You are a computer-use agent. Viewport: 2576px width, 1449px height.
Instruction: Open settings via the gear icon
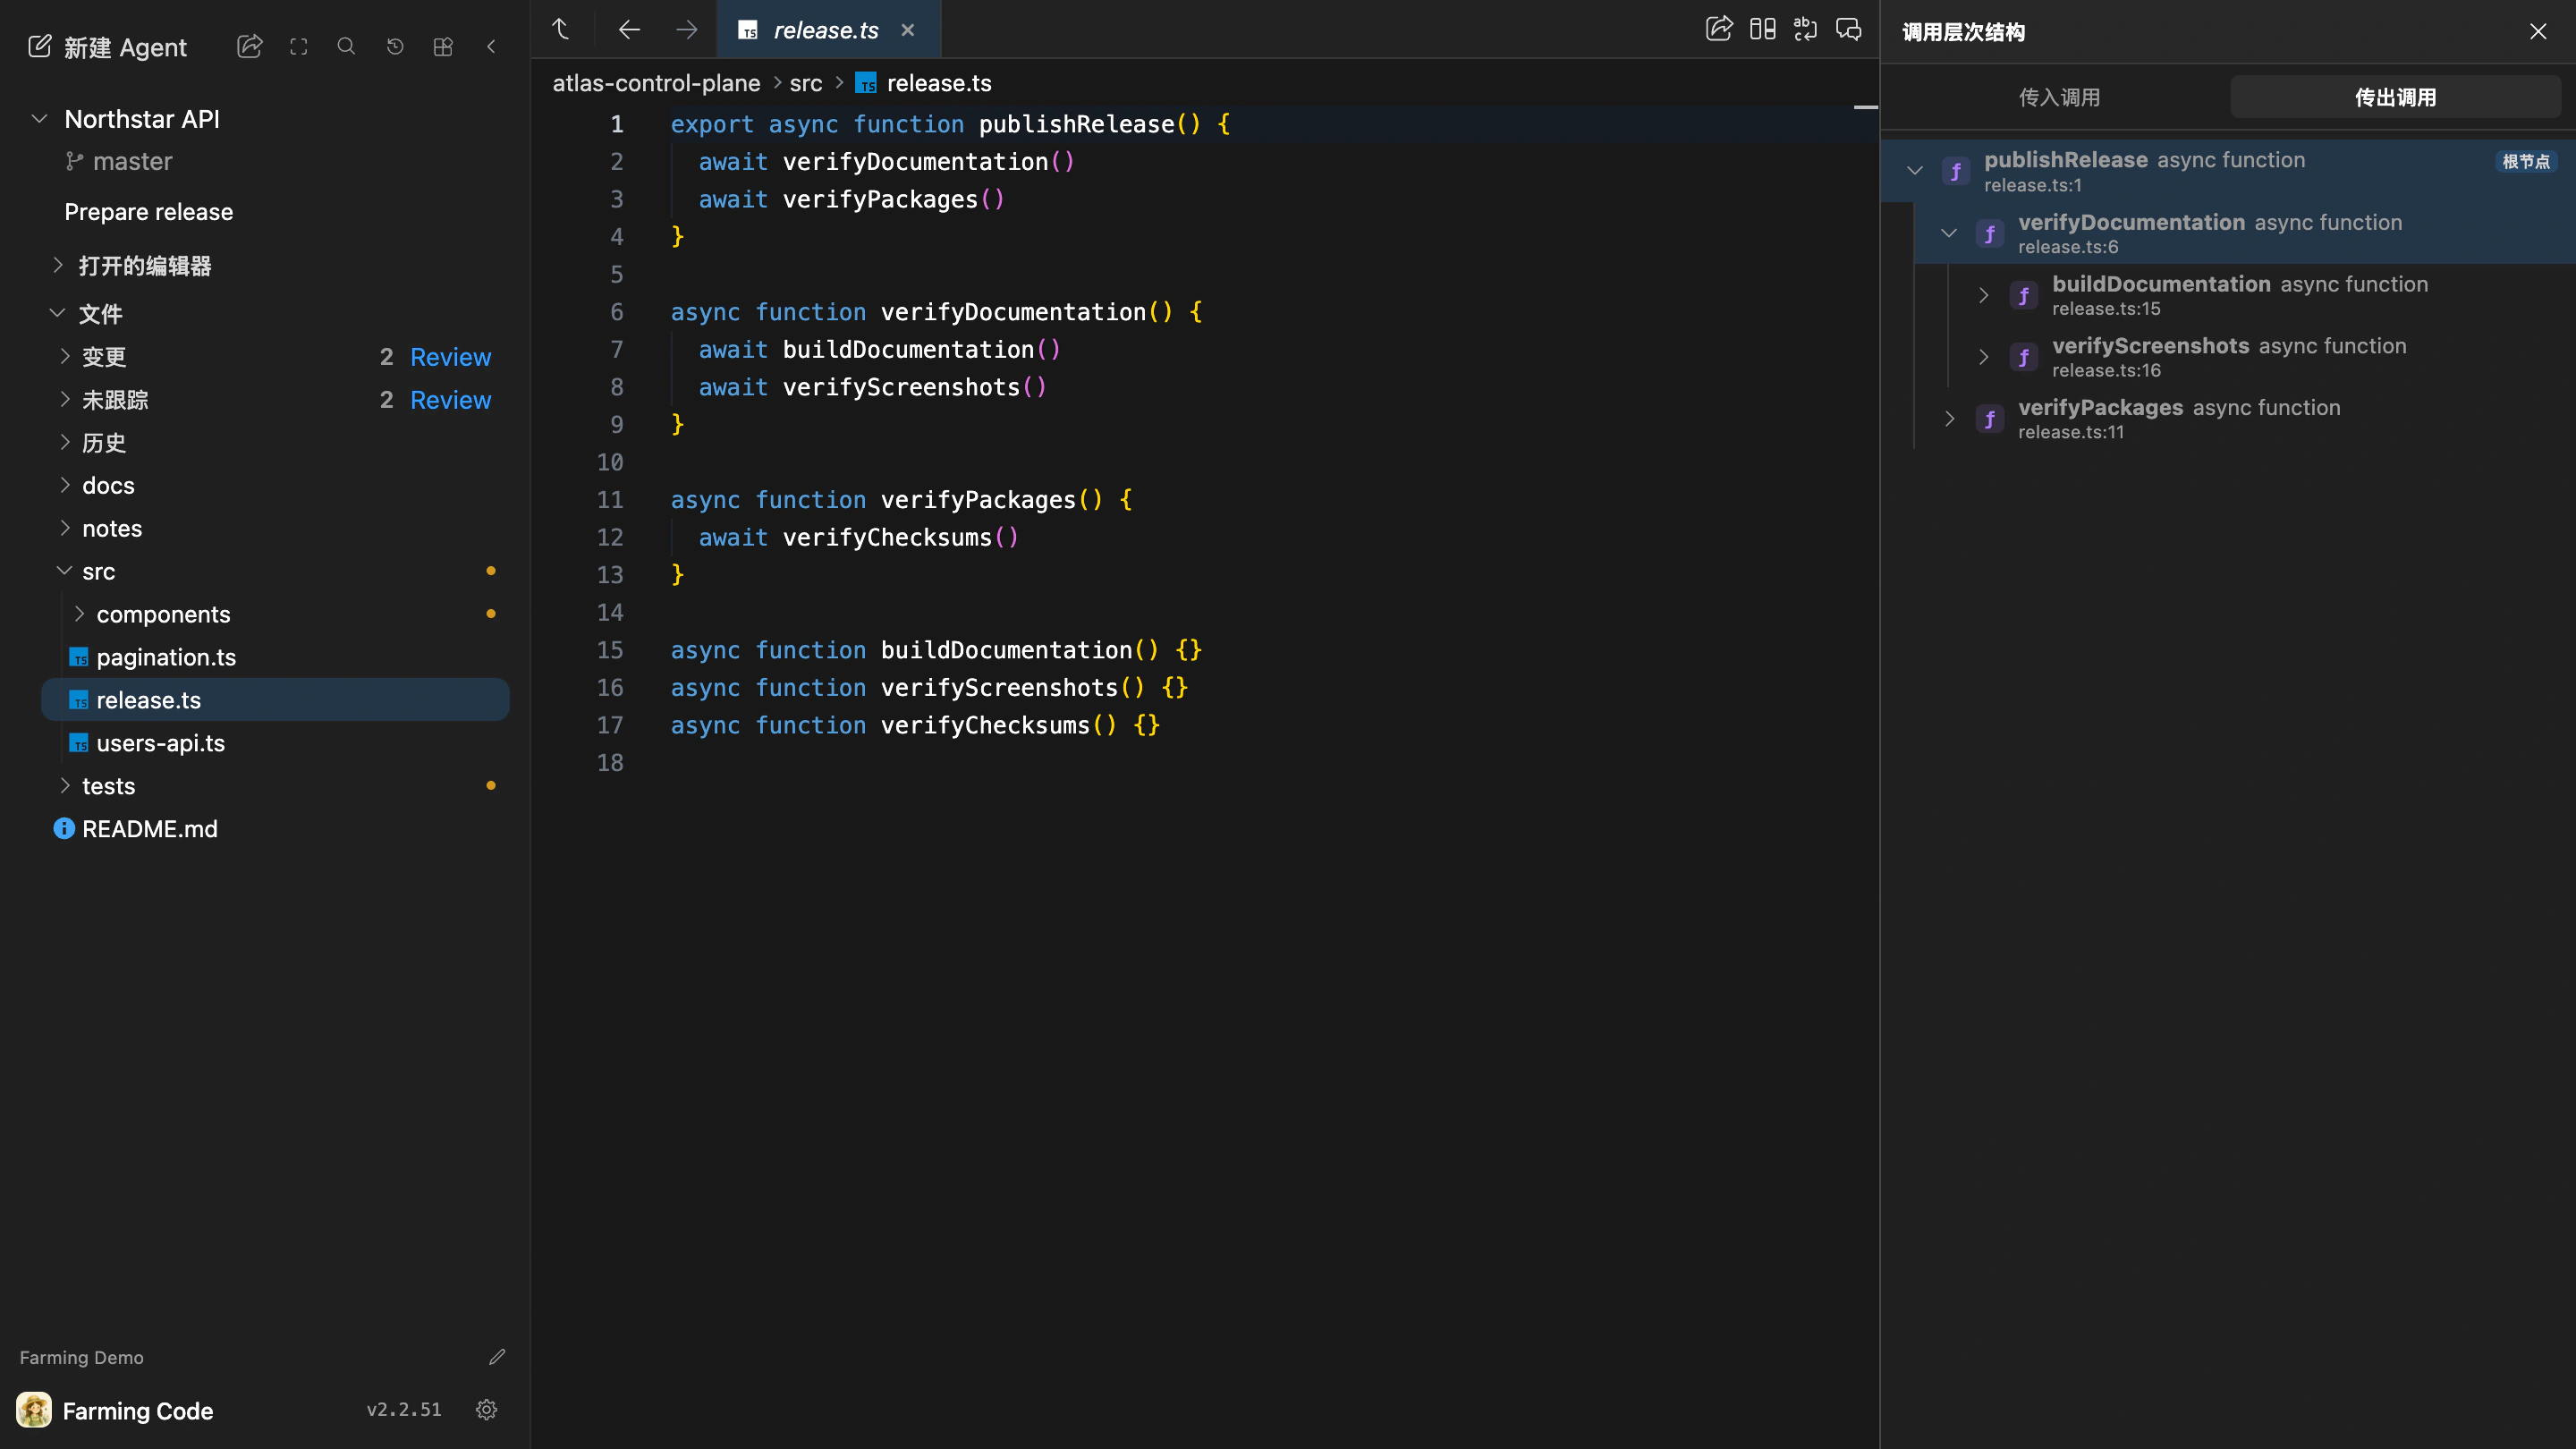[x=487, y=1410]
